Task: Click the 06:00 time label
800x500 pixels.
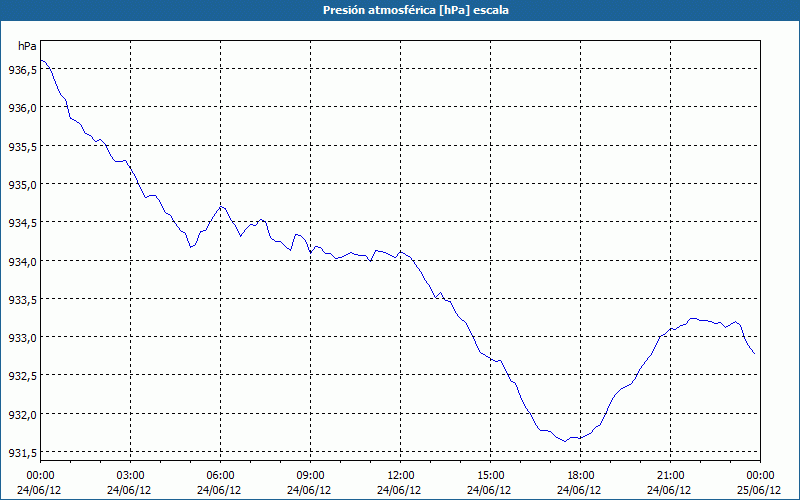Action: point(220,476)
